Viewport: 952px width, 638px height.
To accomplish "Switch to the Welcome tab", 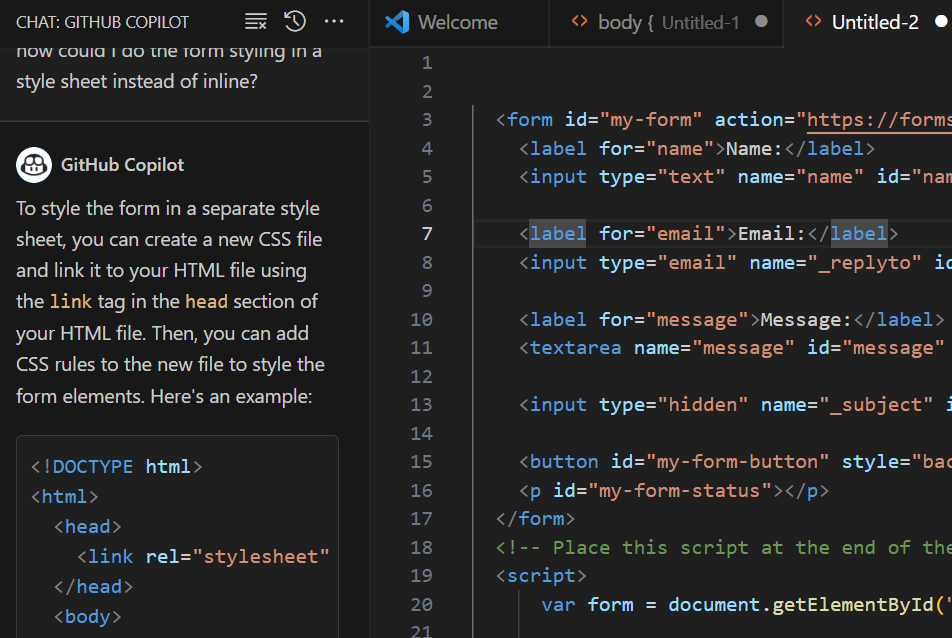I will 458,22.
